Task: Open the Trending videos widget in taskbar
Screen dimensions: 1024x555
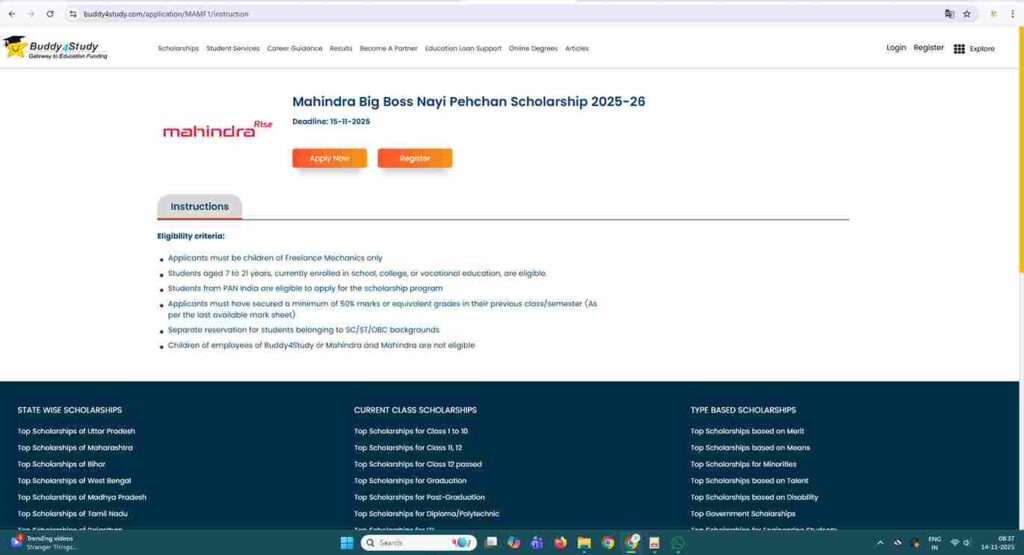Action: click(43, 543)
